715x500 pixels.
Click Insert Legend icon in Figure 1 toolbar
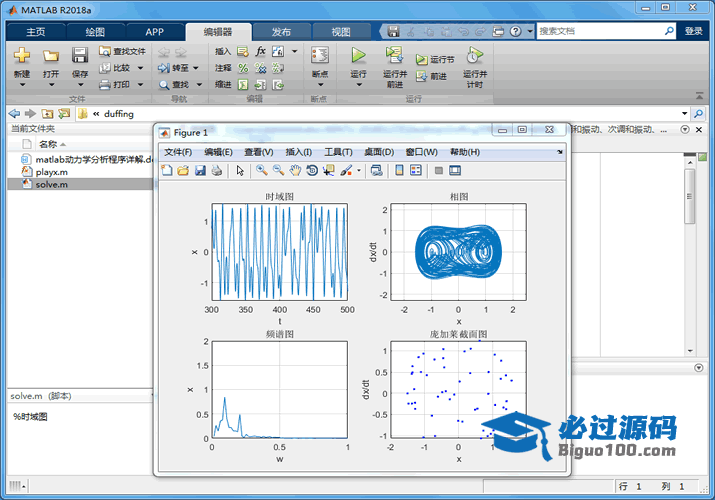[x=416, y=170]
